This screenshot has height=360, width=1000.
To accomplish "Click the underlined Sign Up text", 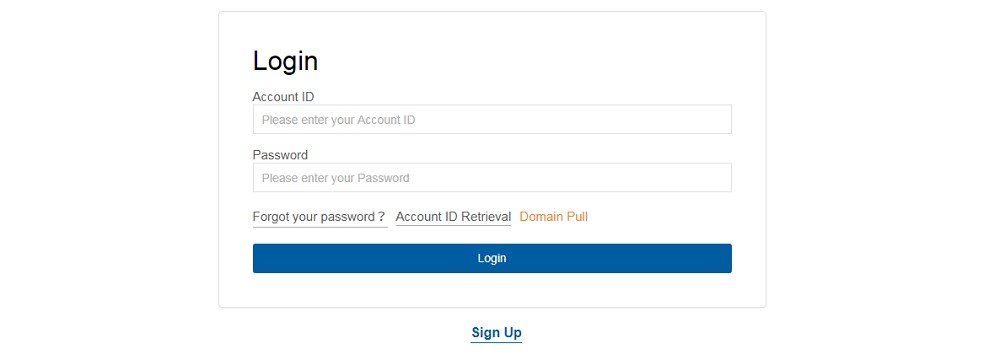I will coord(496,333).
